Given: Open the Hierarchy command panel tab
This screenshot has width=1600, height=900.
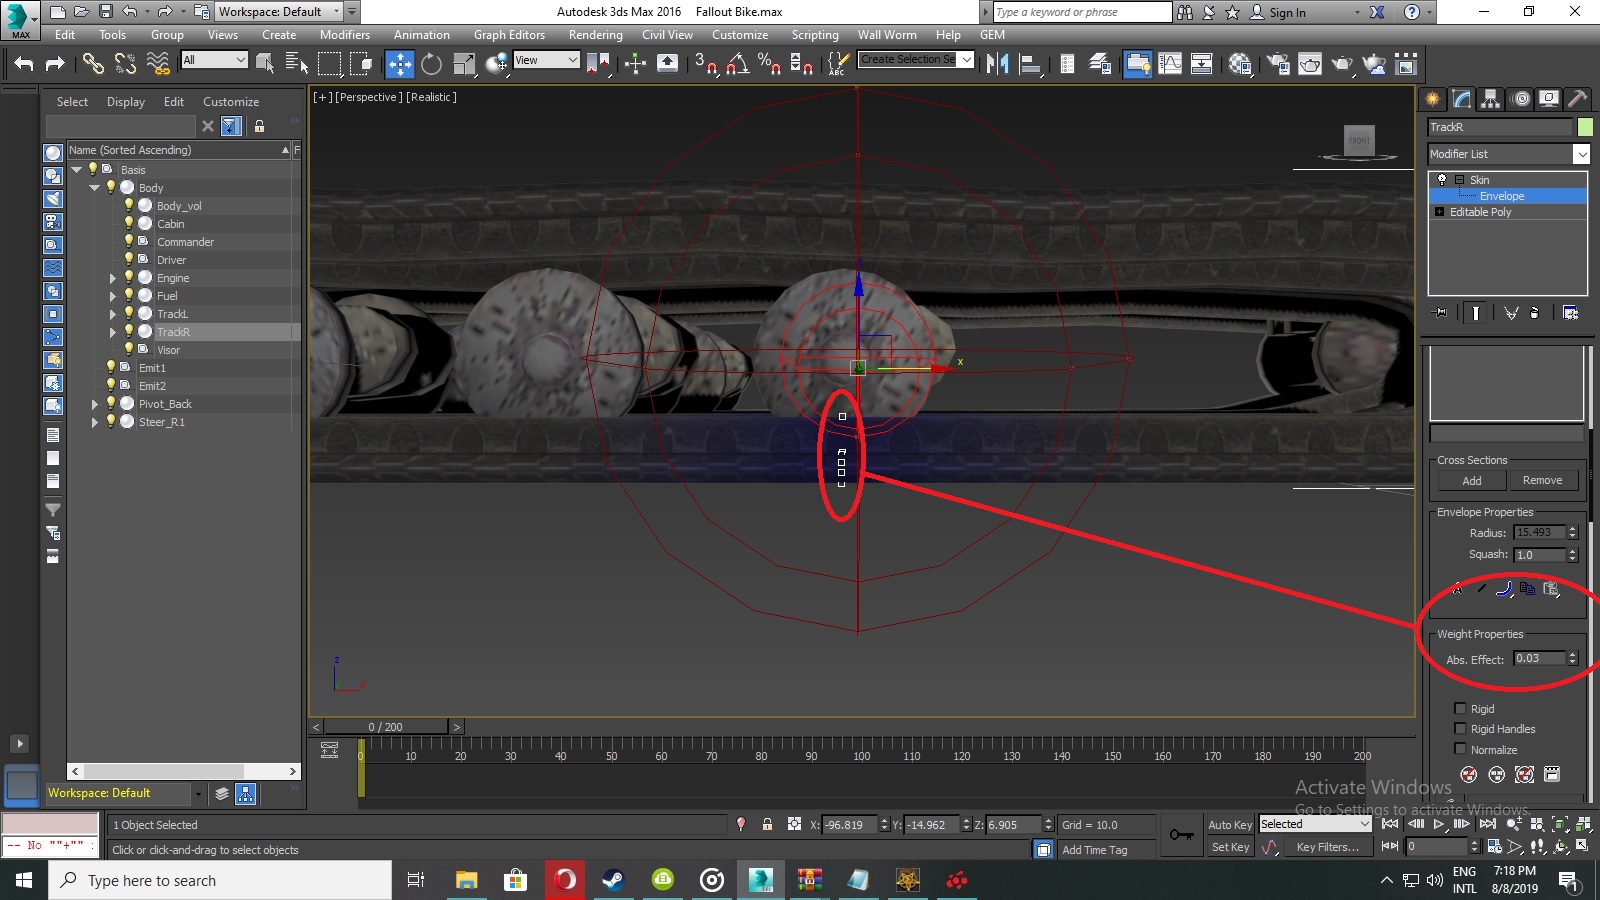Looking at the screenshot, I should (1491, 98).
